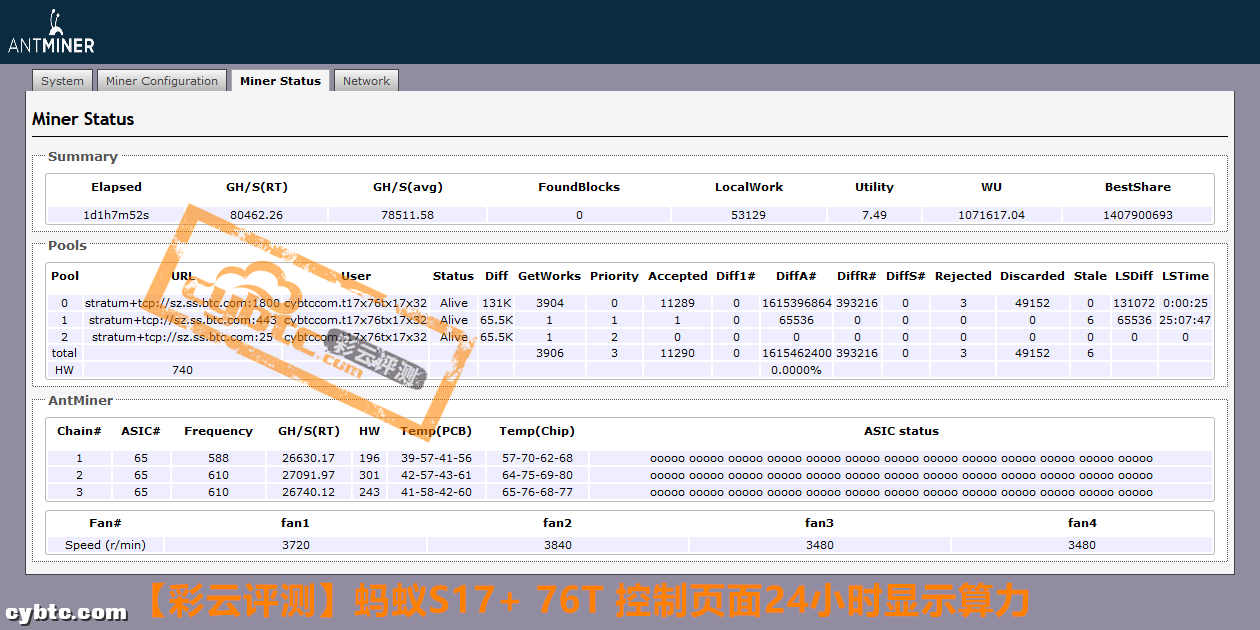This screenshot has width=1260, height=630.
Task: Click the HW error count 740
Action: [x=182, y=370]
